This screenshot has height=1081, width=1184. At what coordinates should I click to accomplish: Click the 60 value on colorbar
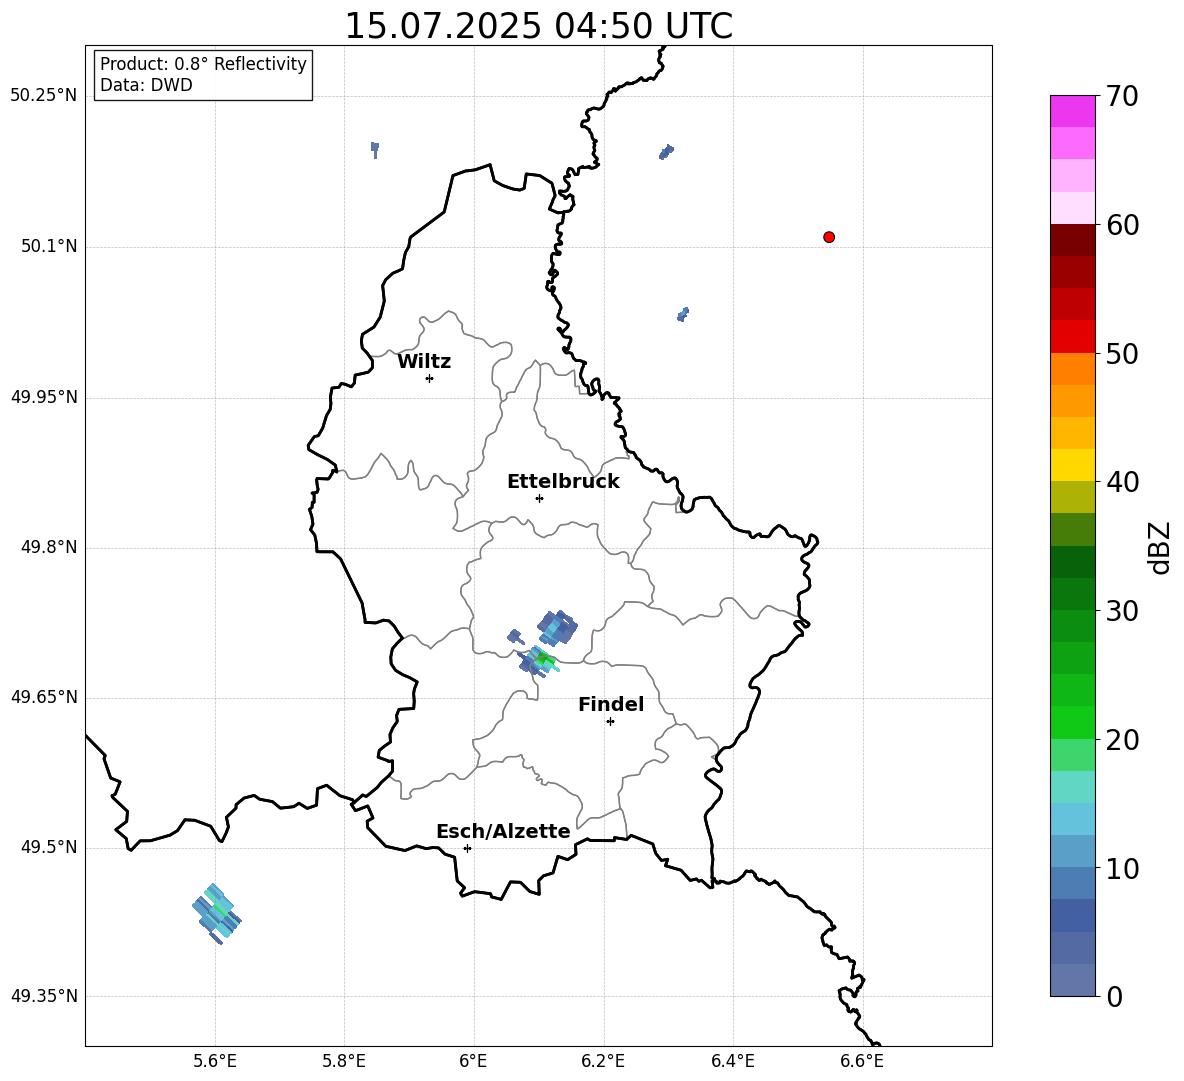click(x=1122, y=225)
